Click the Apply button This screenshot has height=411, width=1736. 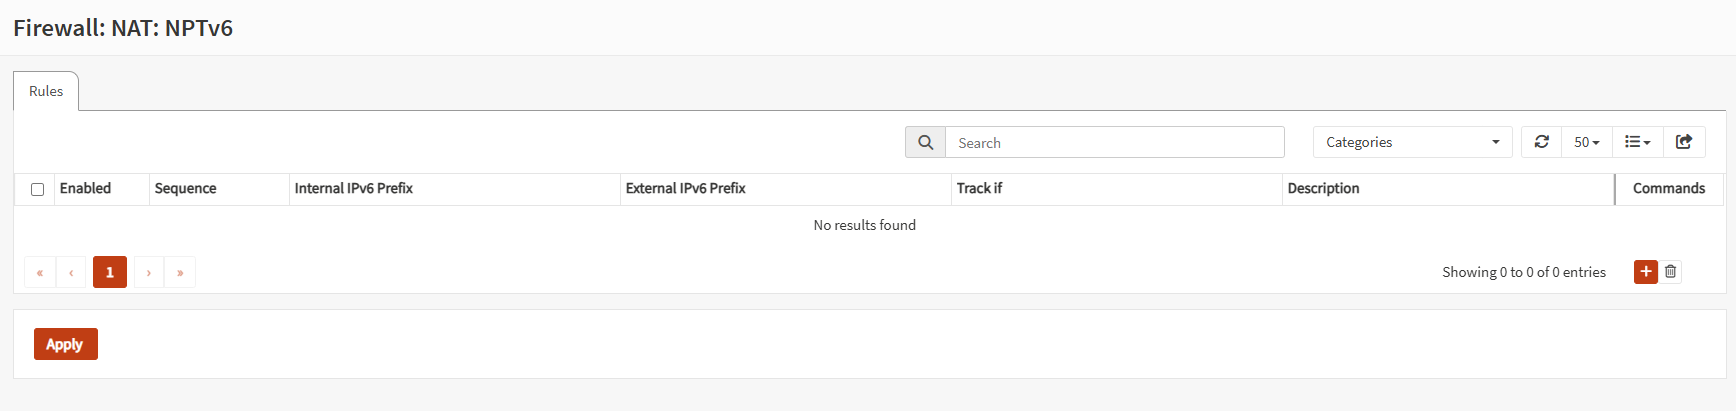pos(65,344)
